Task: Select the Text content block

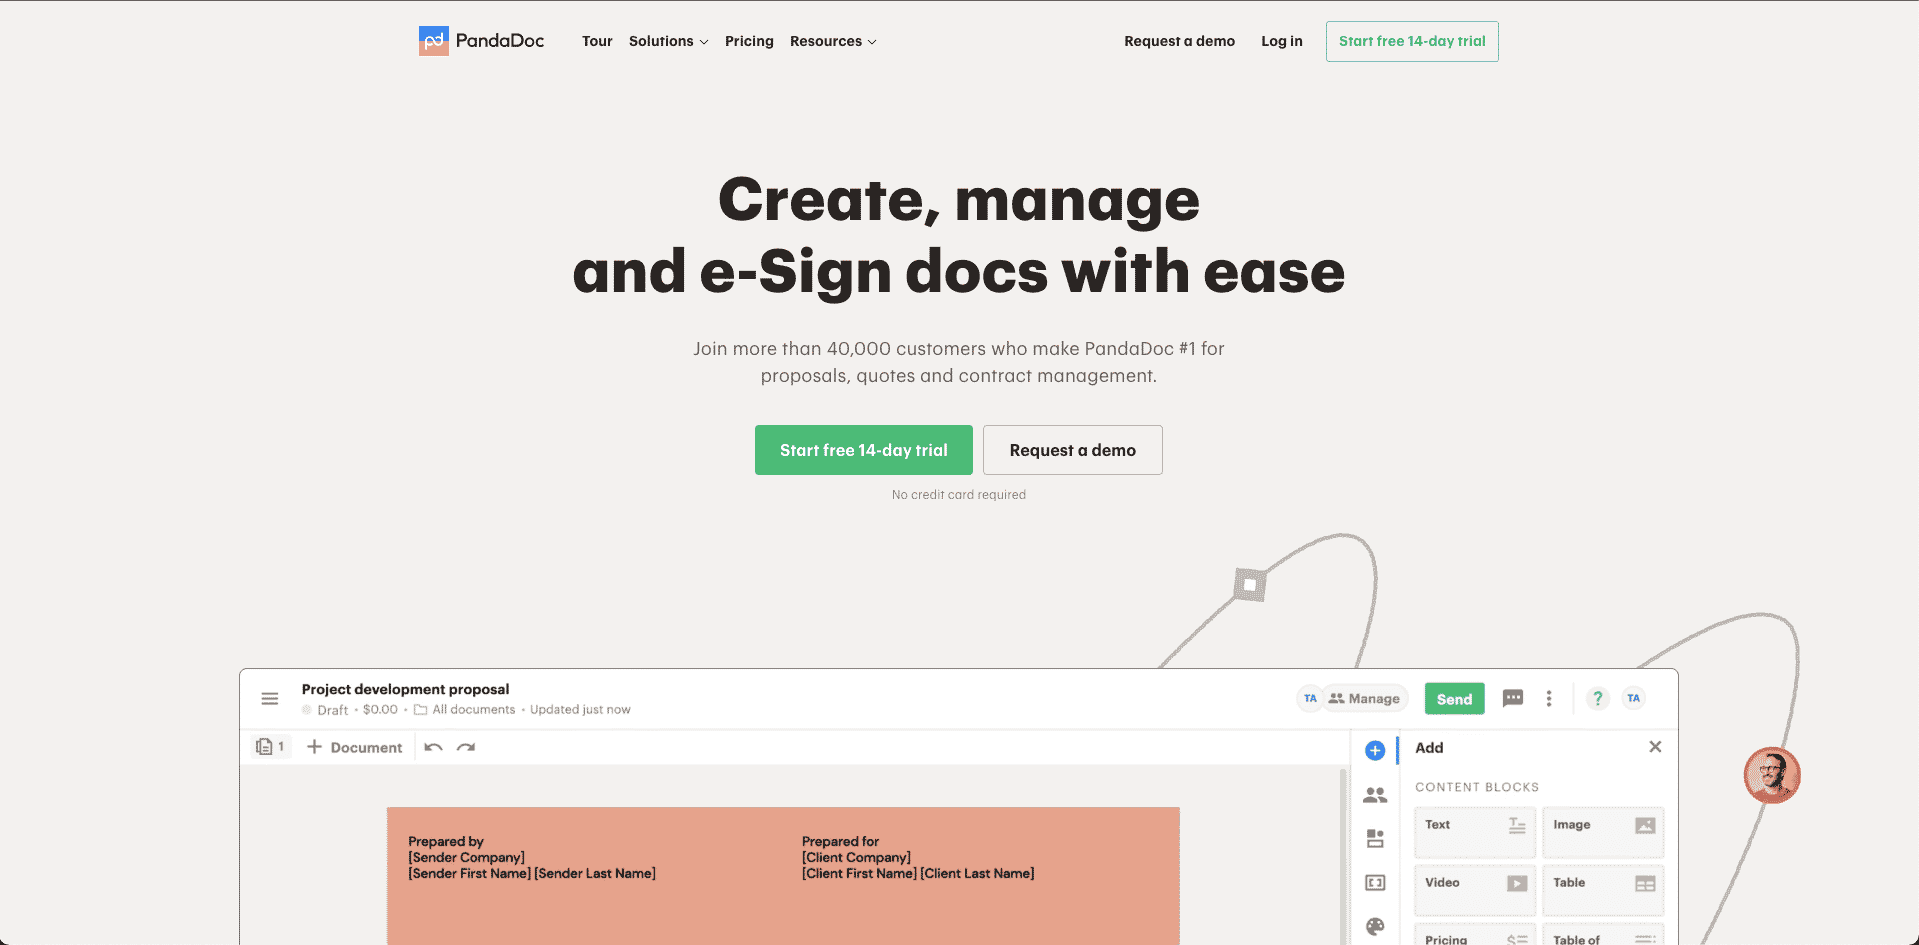Action: click(1475, 832)
